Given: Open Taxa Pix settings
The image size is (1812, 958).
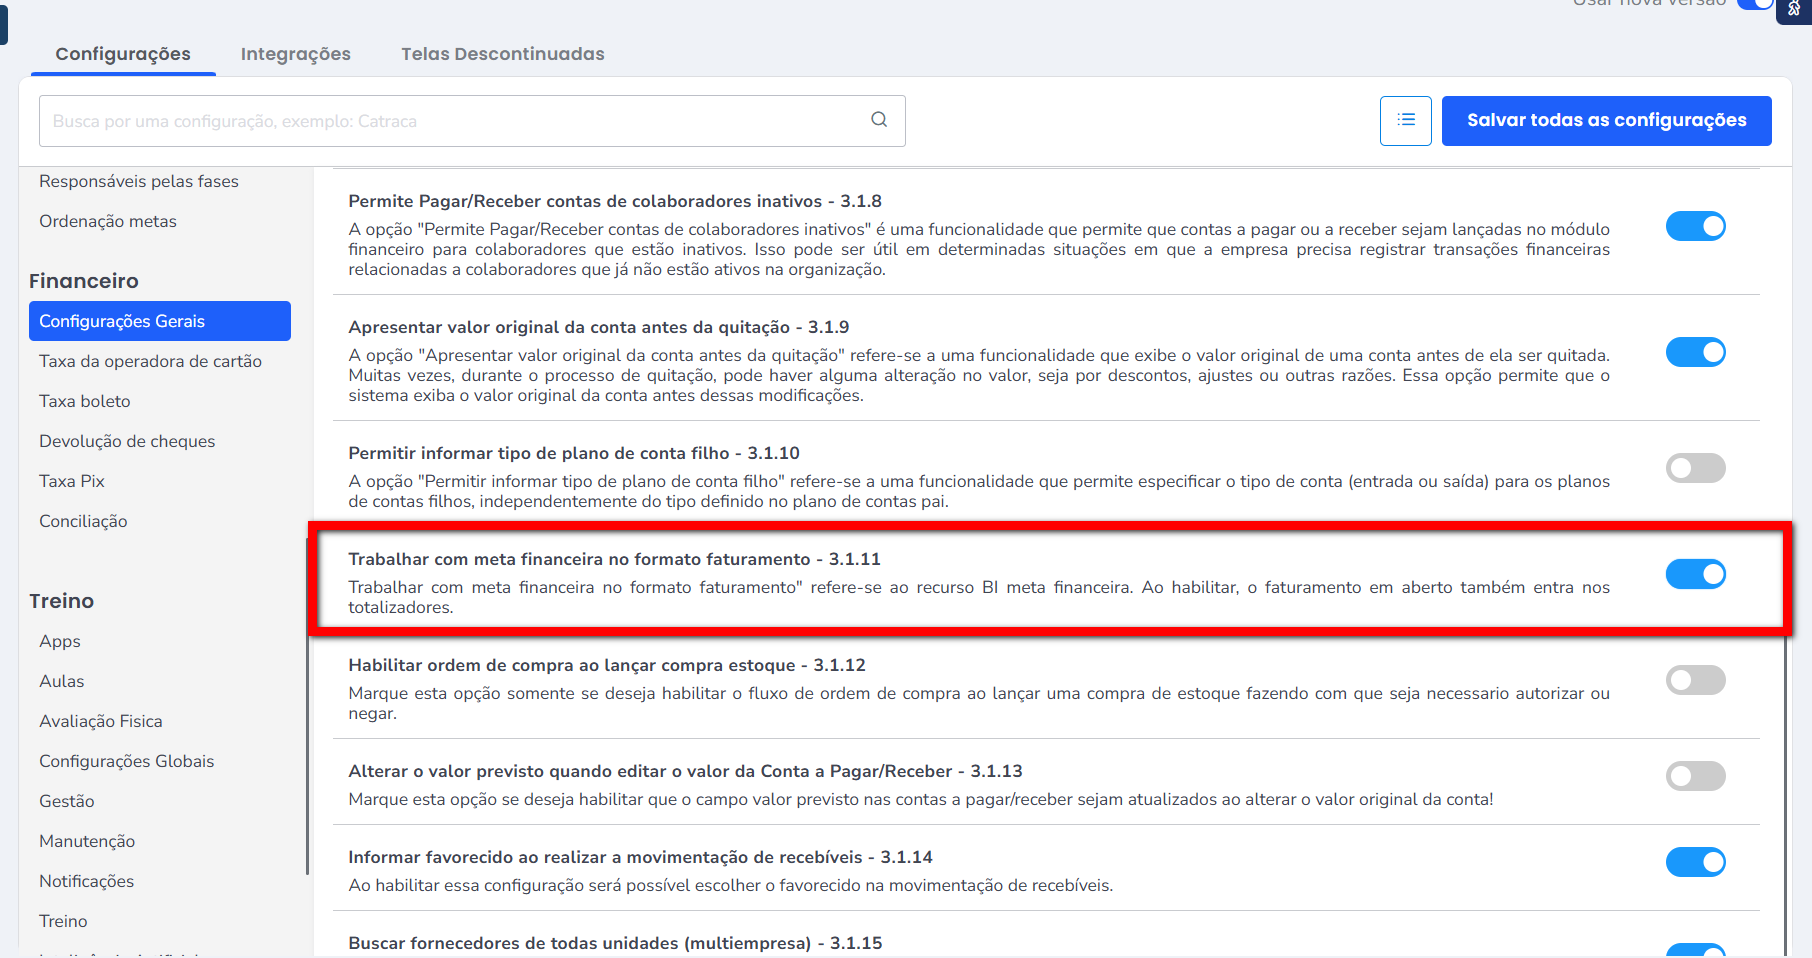Looking at the screenshot, I should [x=72, y=481].
